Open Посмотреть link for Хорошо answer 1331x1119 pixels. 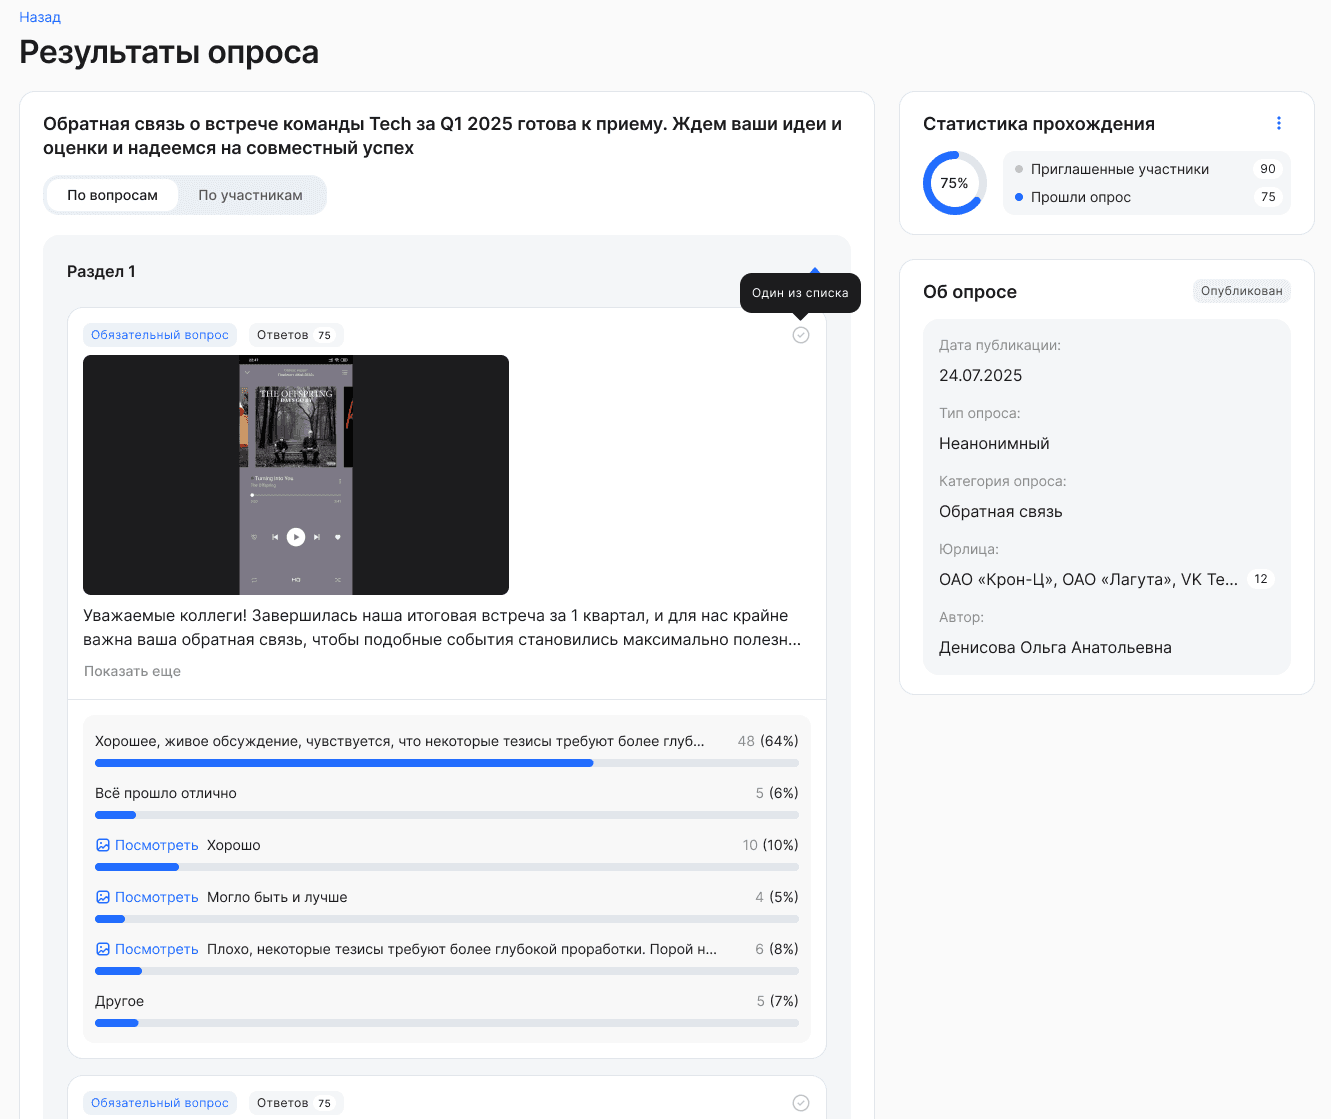(x=157, y=845)
